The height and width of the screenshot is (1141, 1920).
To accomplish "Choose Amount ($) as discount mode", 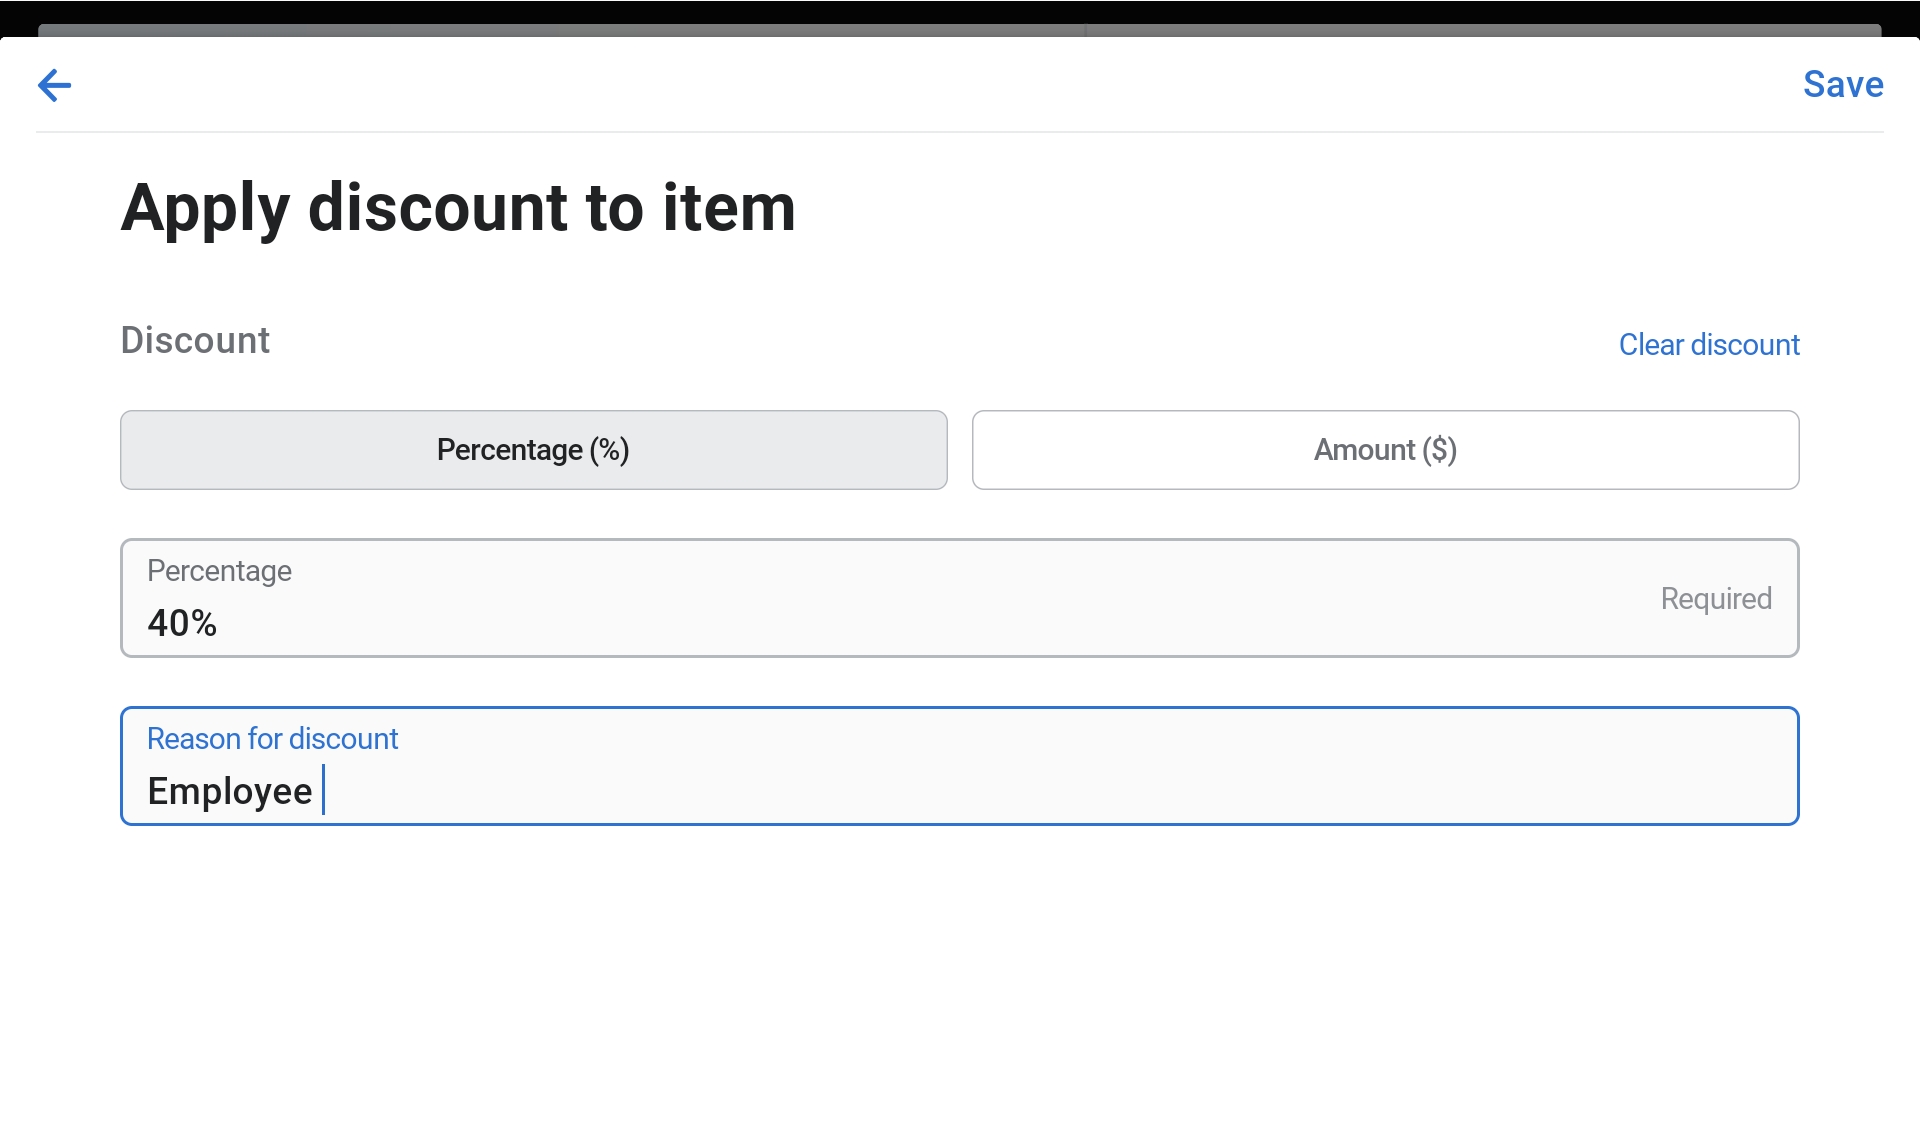I will (1384, 450).
